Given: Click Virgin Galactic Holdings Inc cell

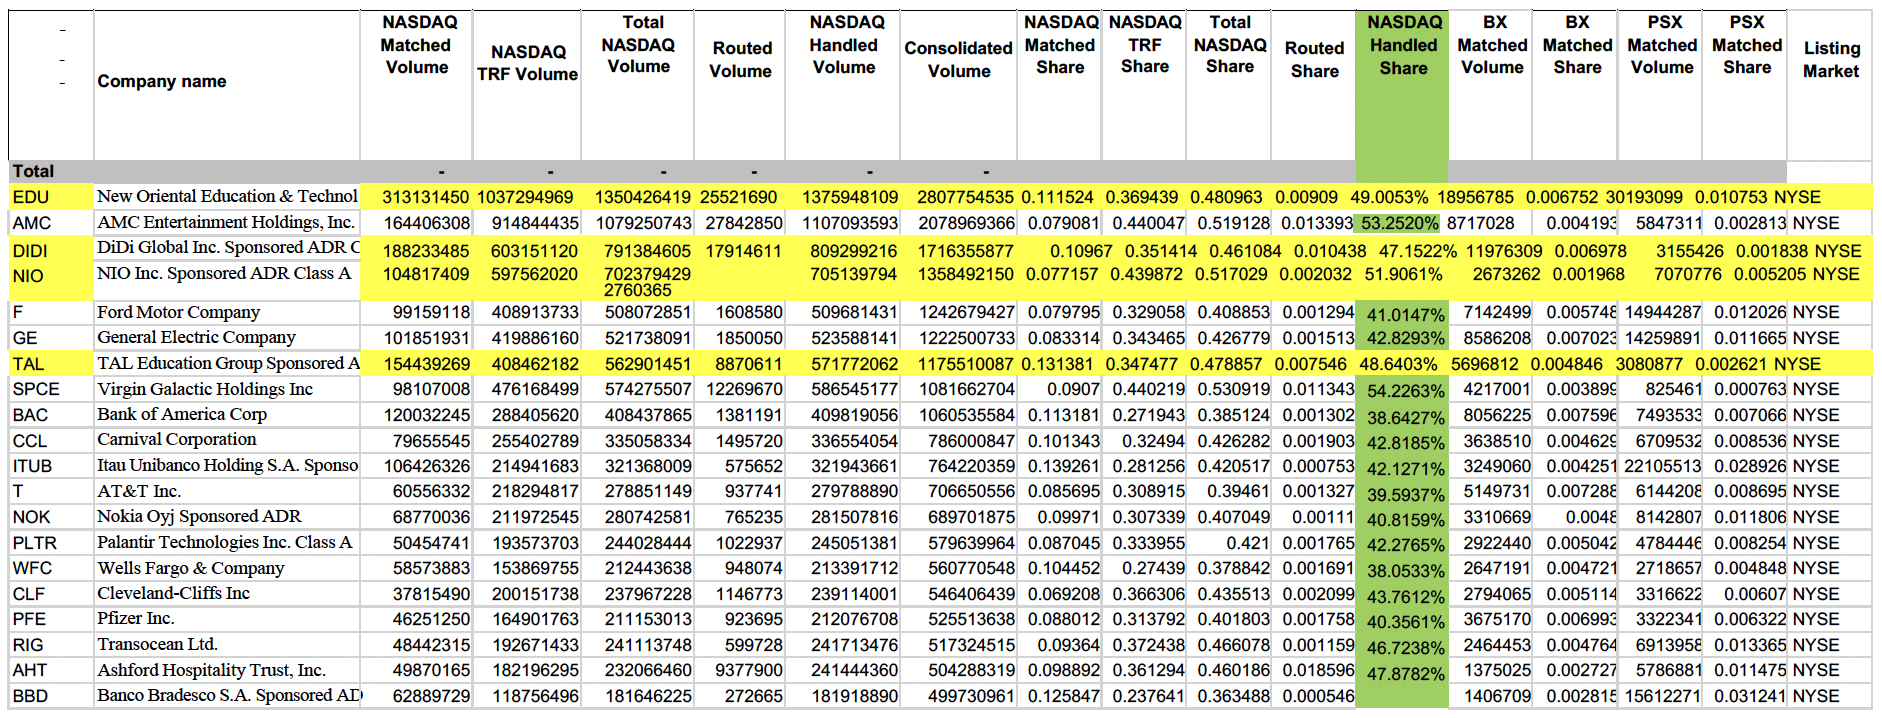Looking at the screenshot, I should [x=205, y=389].
